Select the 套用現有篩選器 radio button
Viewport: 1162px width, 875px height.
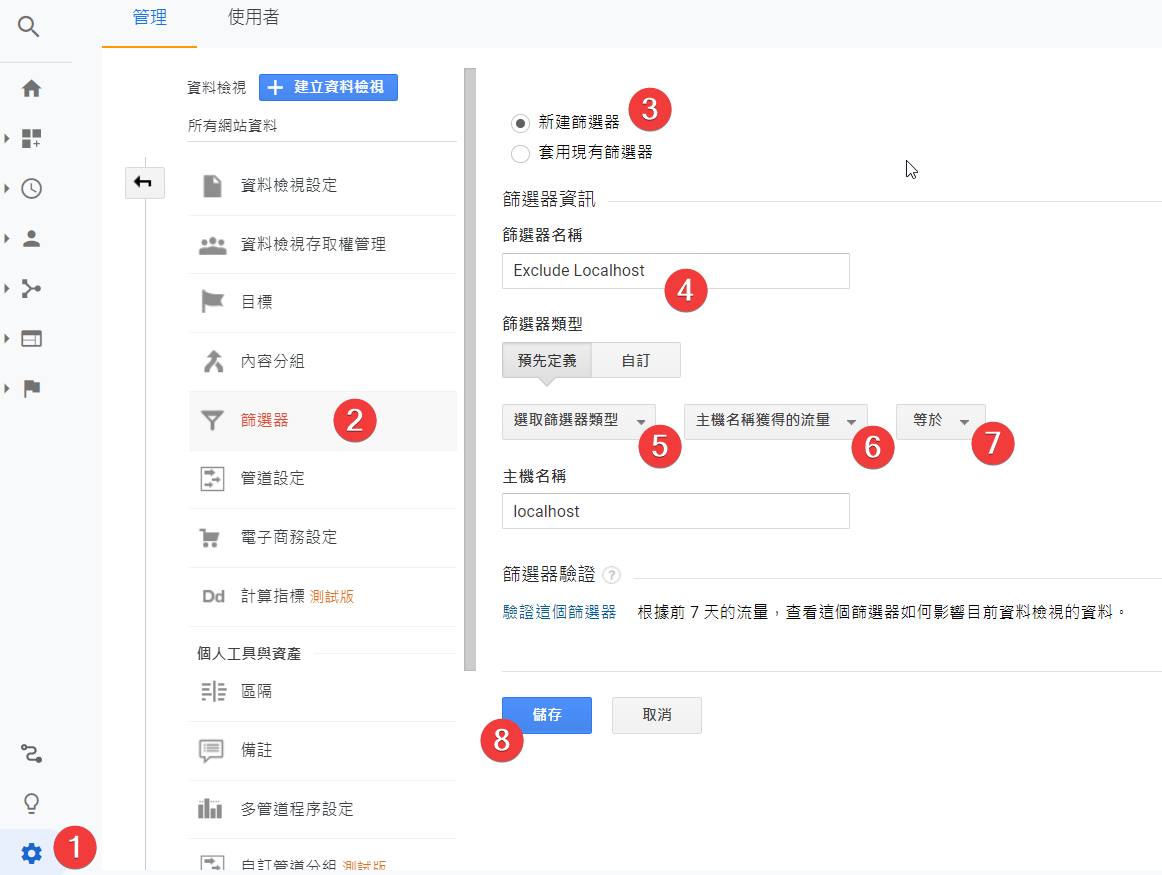click(x=520, y=153)
